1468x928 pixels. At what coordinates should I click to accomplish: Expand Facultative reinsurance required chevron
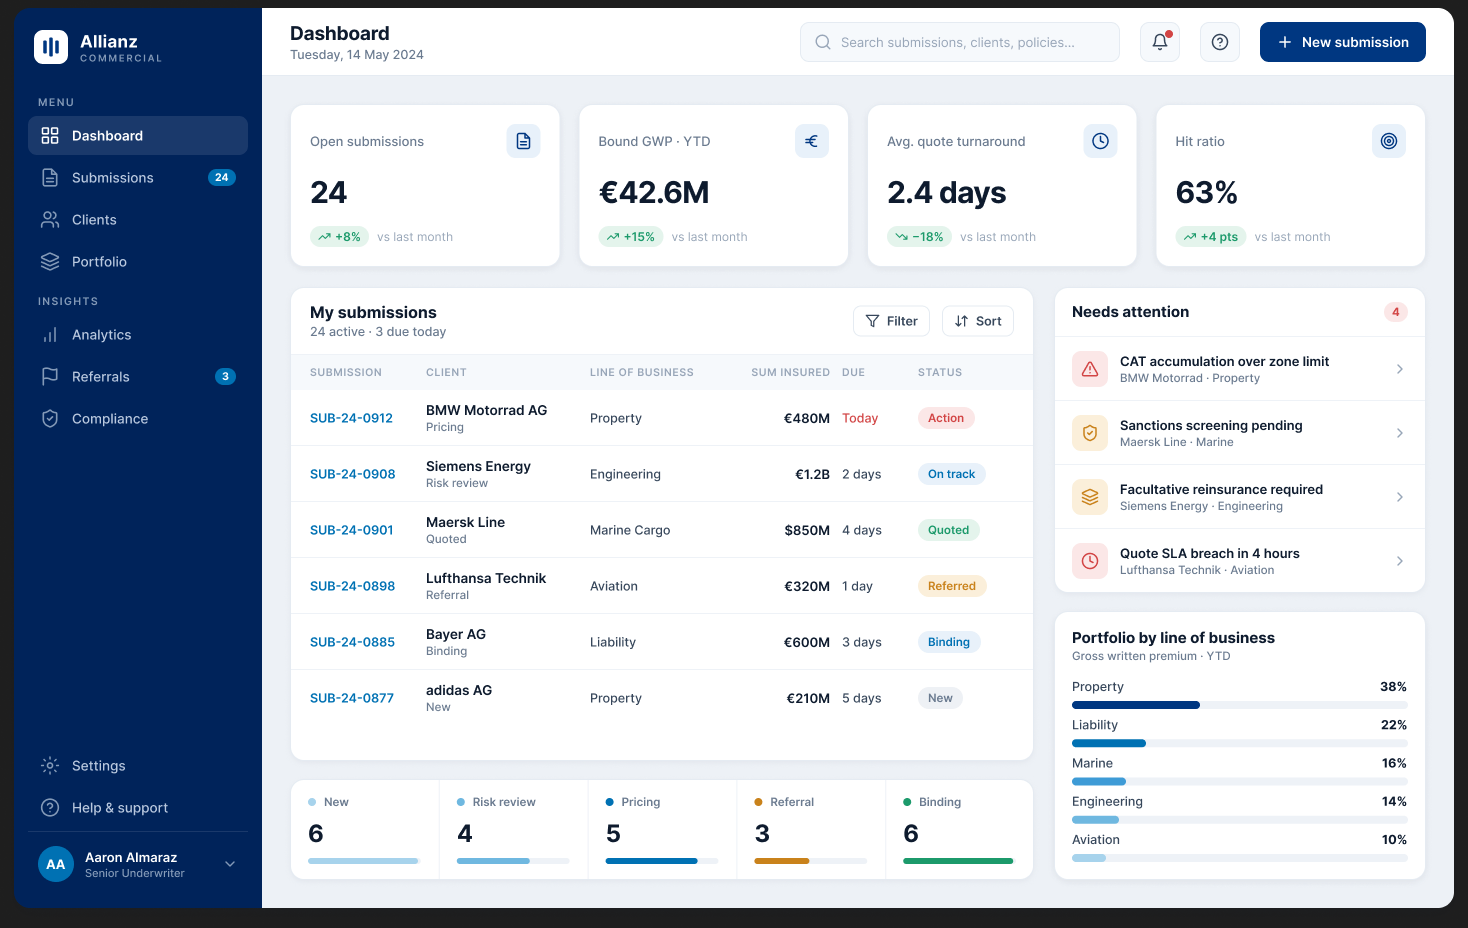(x=1400, y=497)
